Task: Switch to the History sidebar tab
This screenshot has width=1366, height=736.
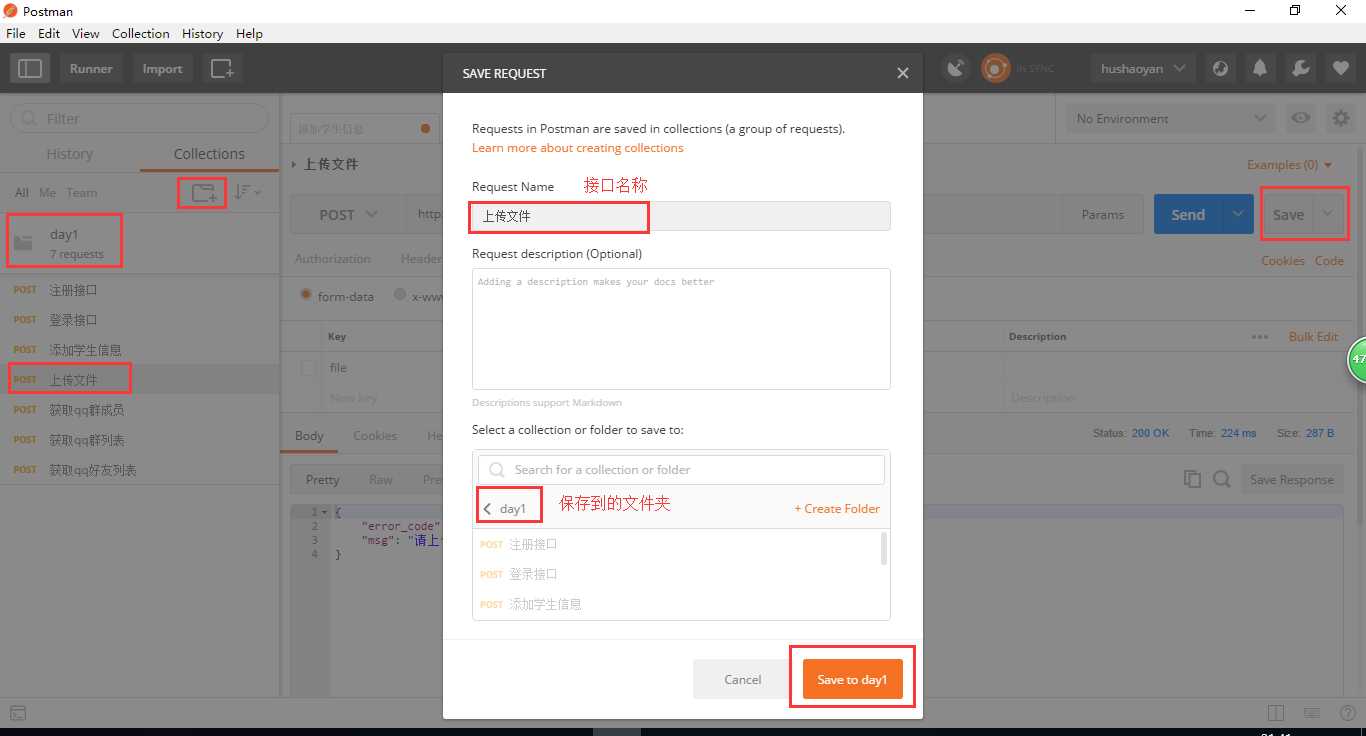Action: [69, 154]
